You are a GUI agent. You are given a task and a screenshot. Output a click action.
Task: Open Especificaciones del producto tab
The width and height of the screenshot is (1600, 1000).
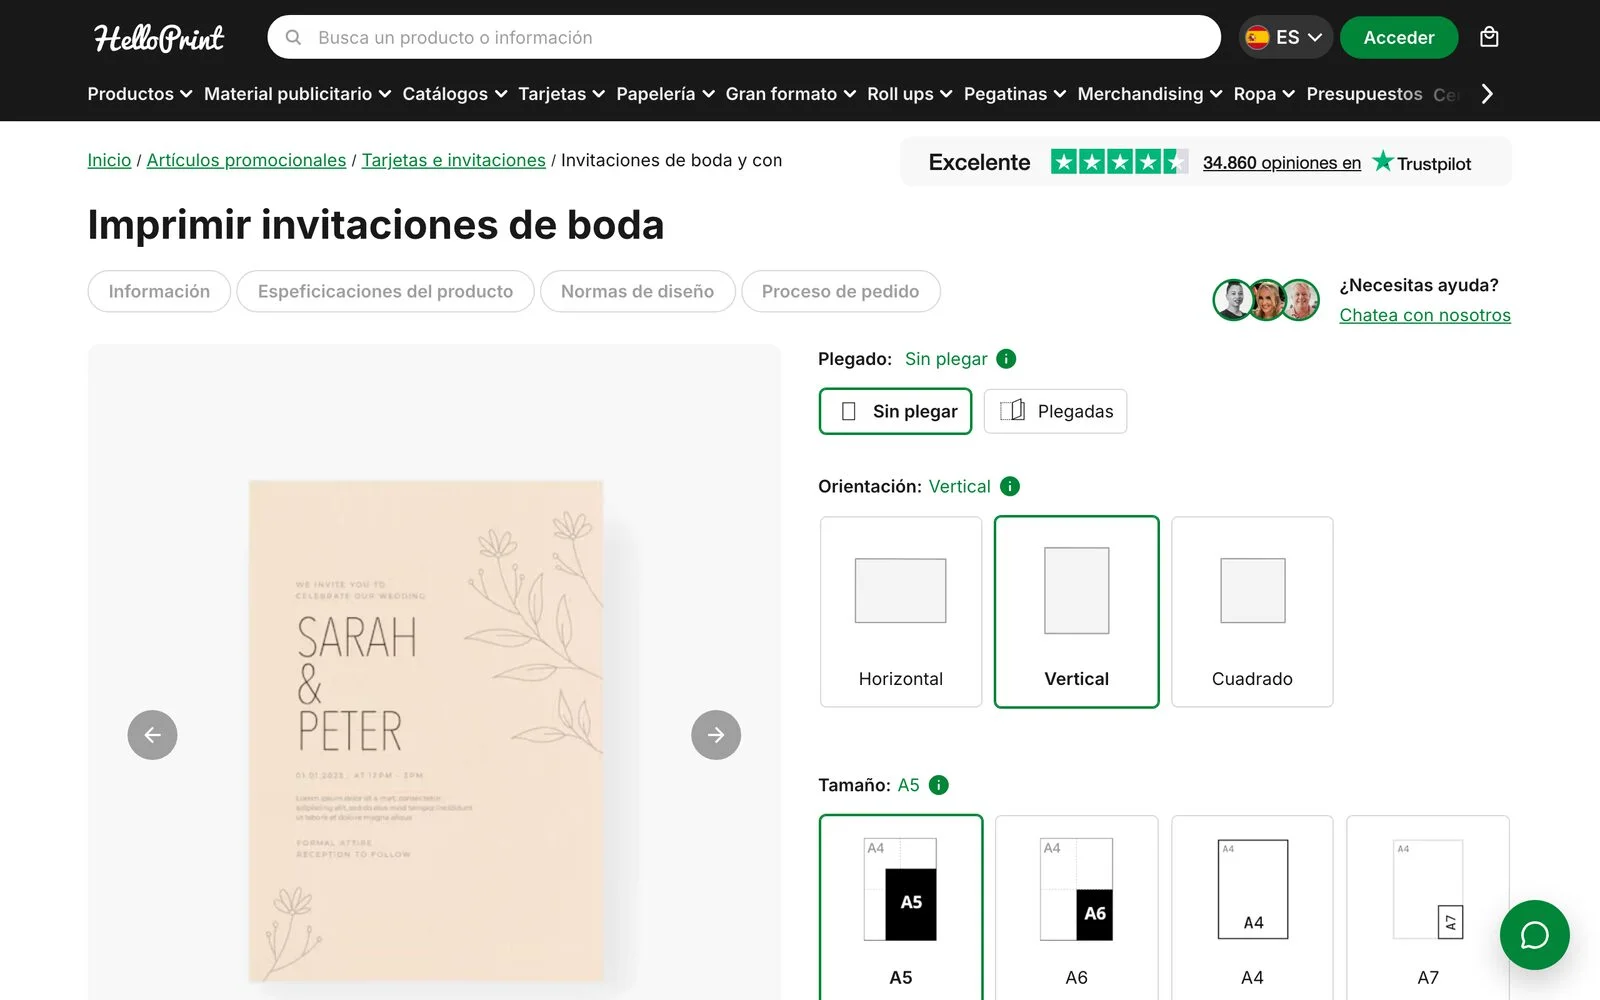[385, 291]
